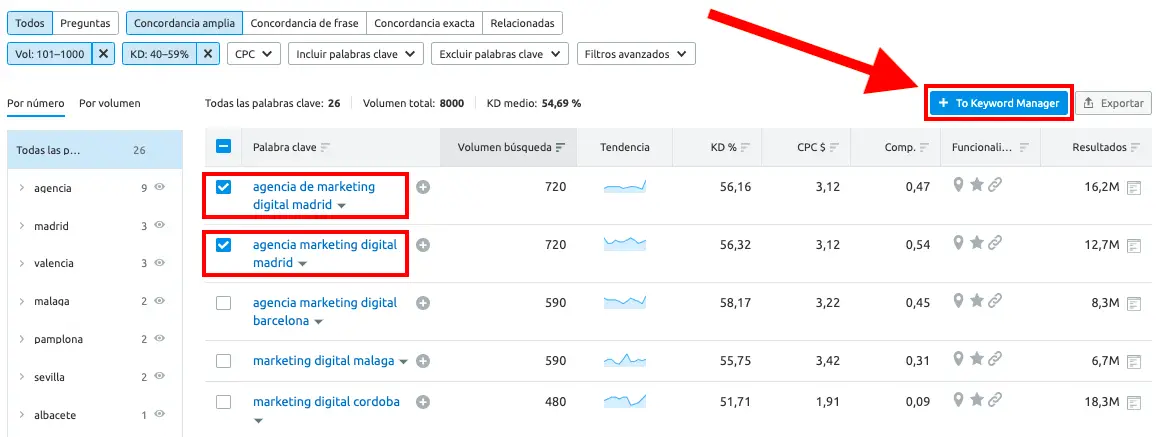Switch to Concordancia exacta tab
Image resolution: width=1171 pixels, height=437 pixels.
424,22
